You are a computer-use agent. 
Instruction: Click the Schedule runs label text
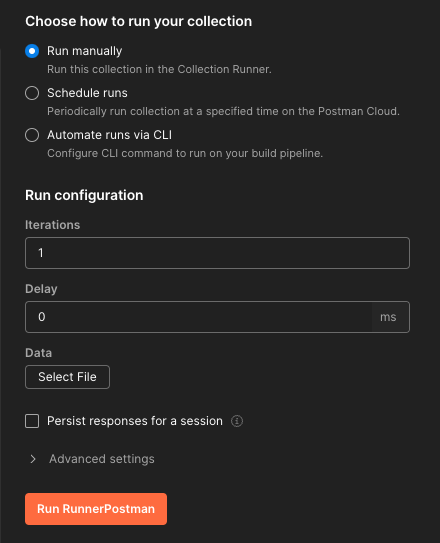87,93
